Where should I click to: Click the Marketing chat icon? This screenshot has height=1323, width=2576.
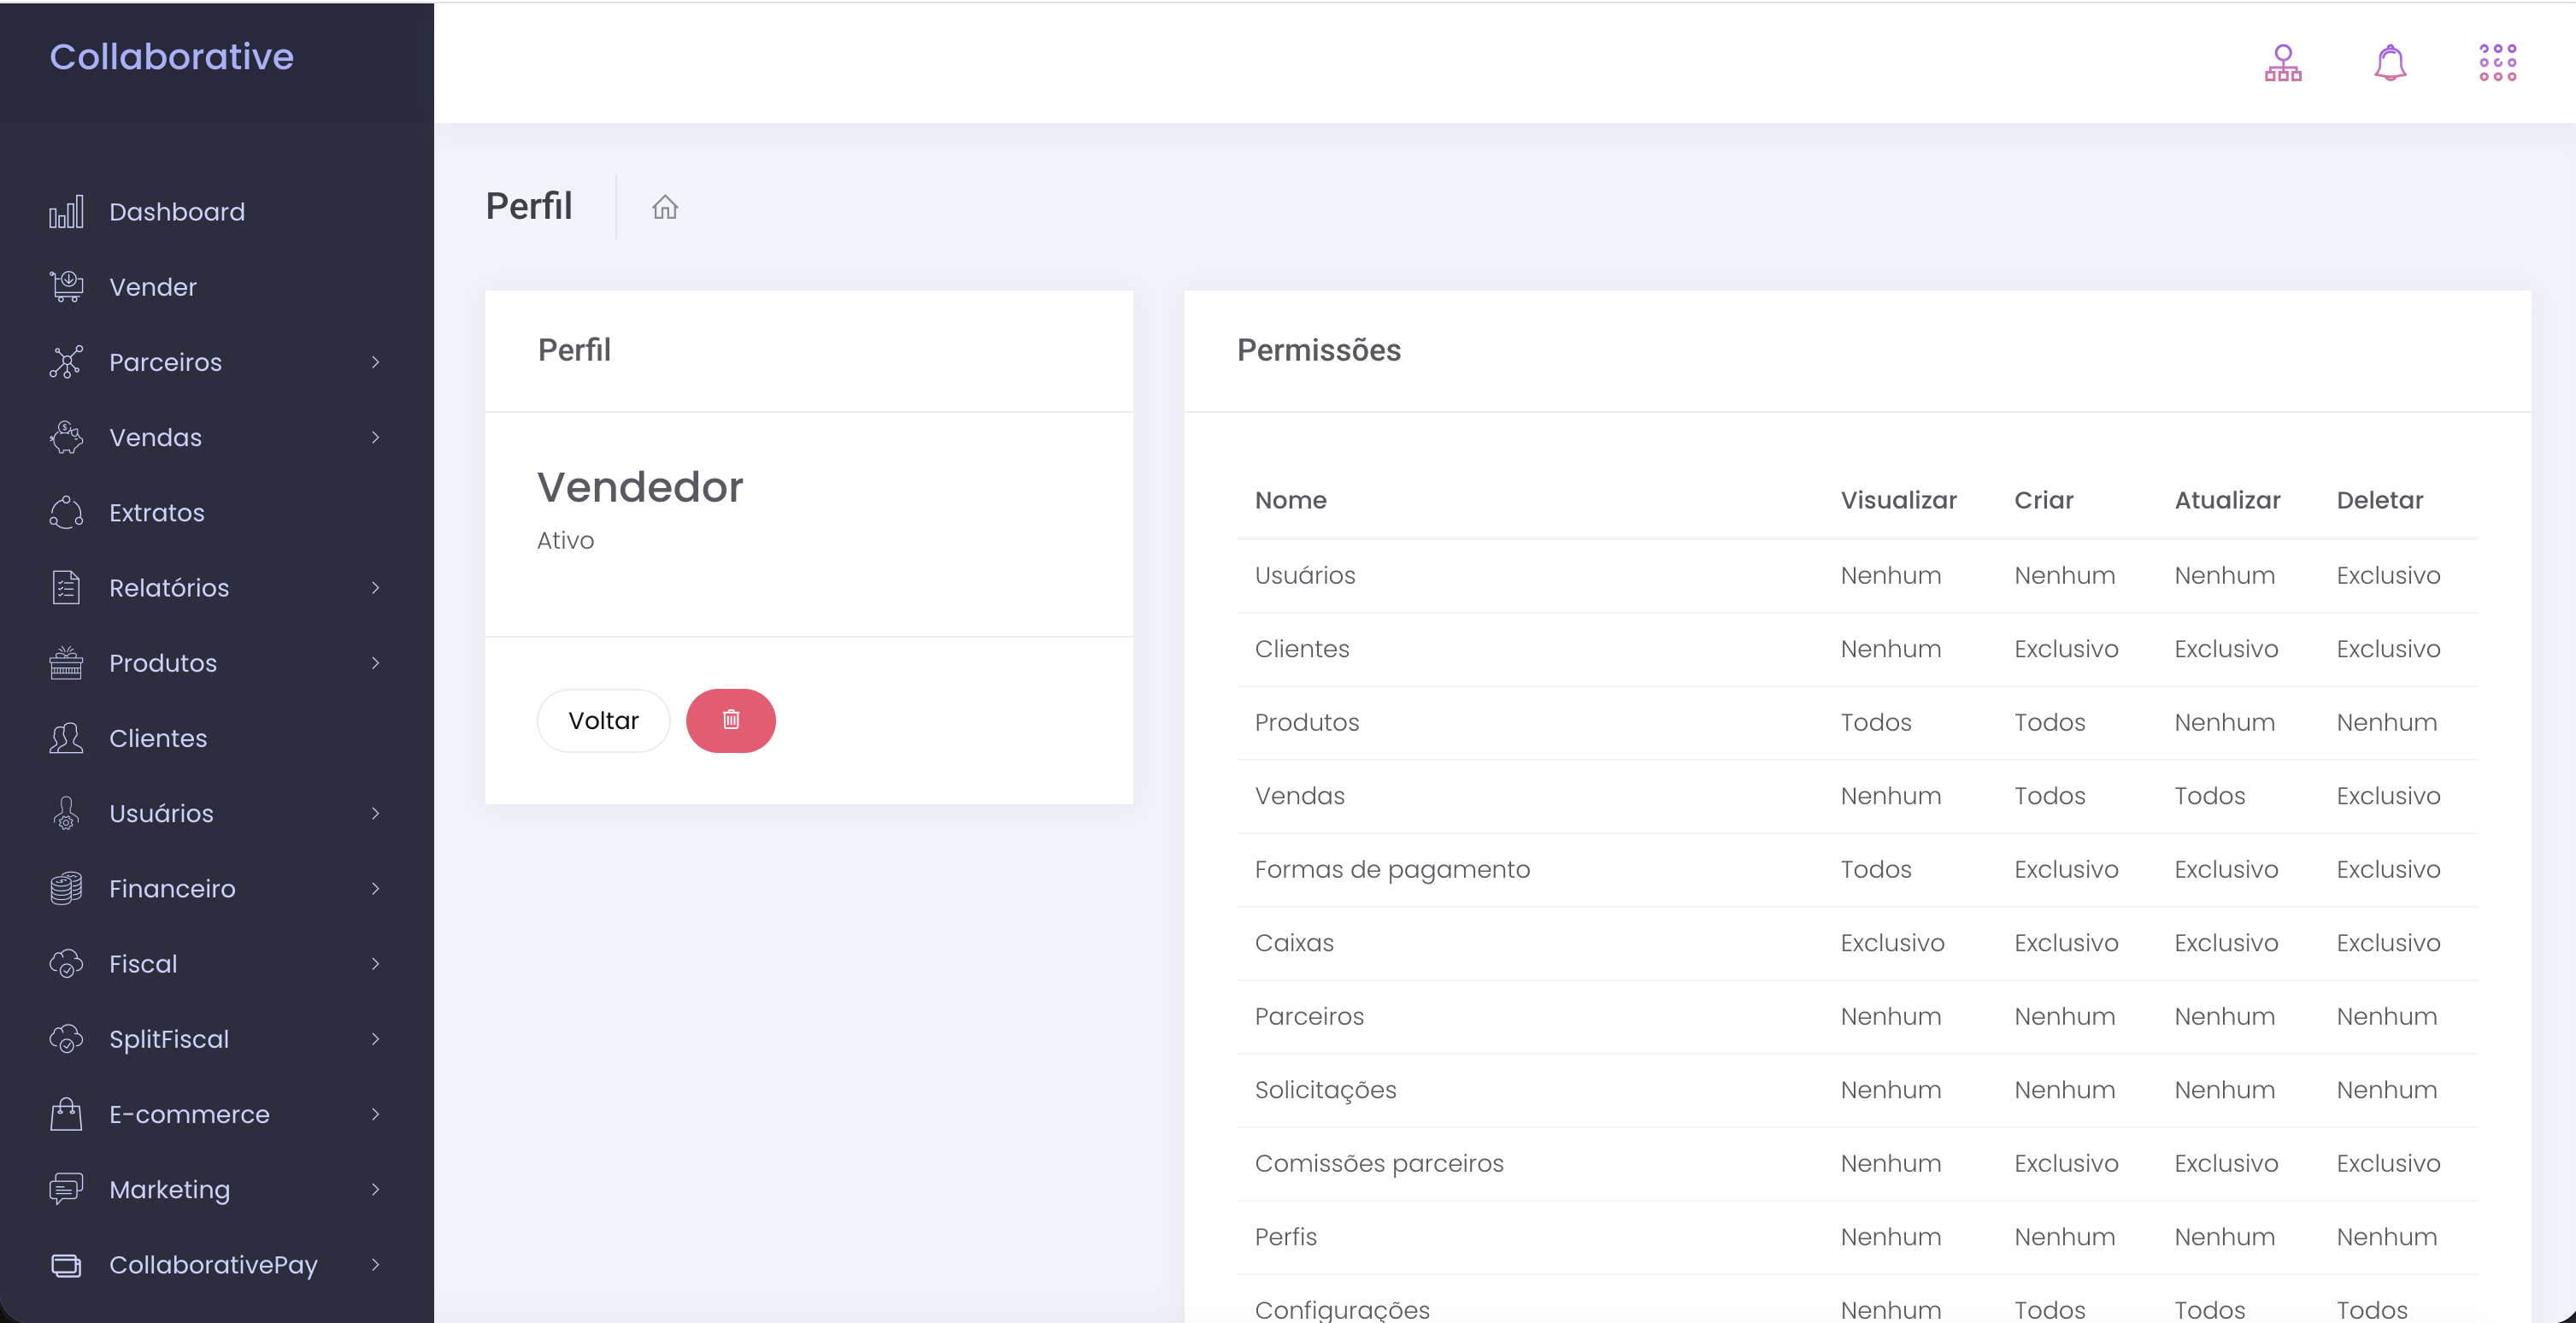[66, 1188]
